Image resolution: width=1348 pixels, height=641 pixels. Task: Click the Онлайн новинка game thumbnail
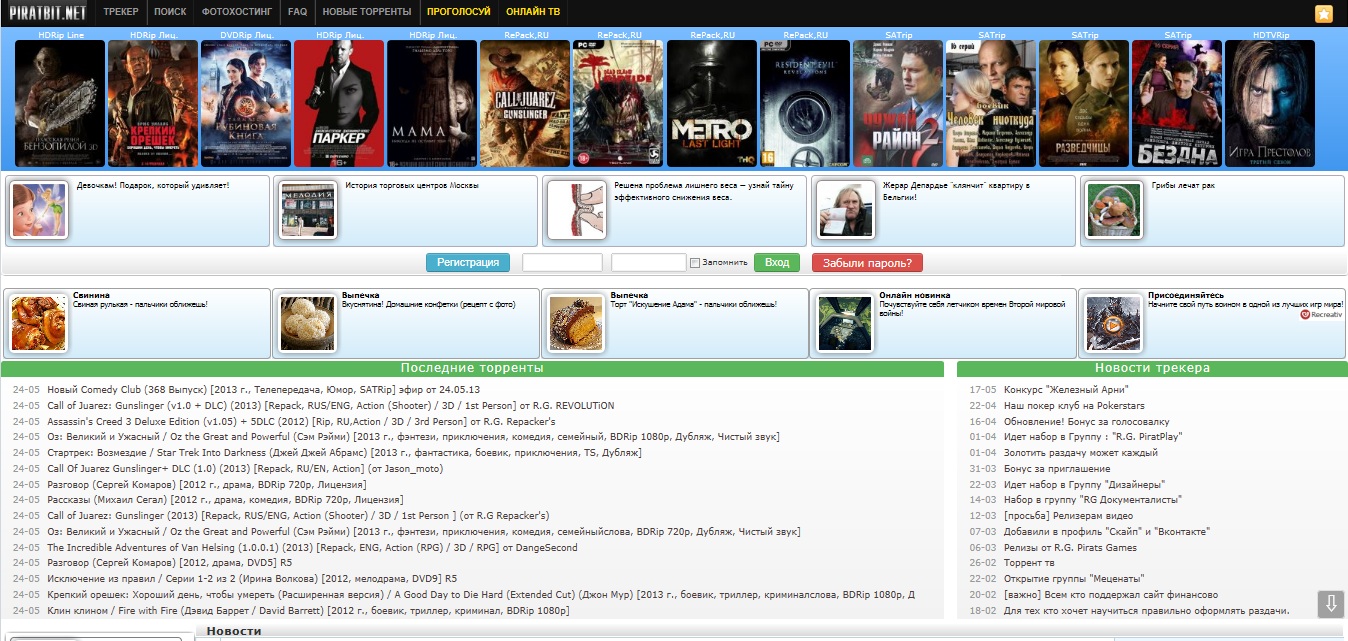point(846,323)
